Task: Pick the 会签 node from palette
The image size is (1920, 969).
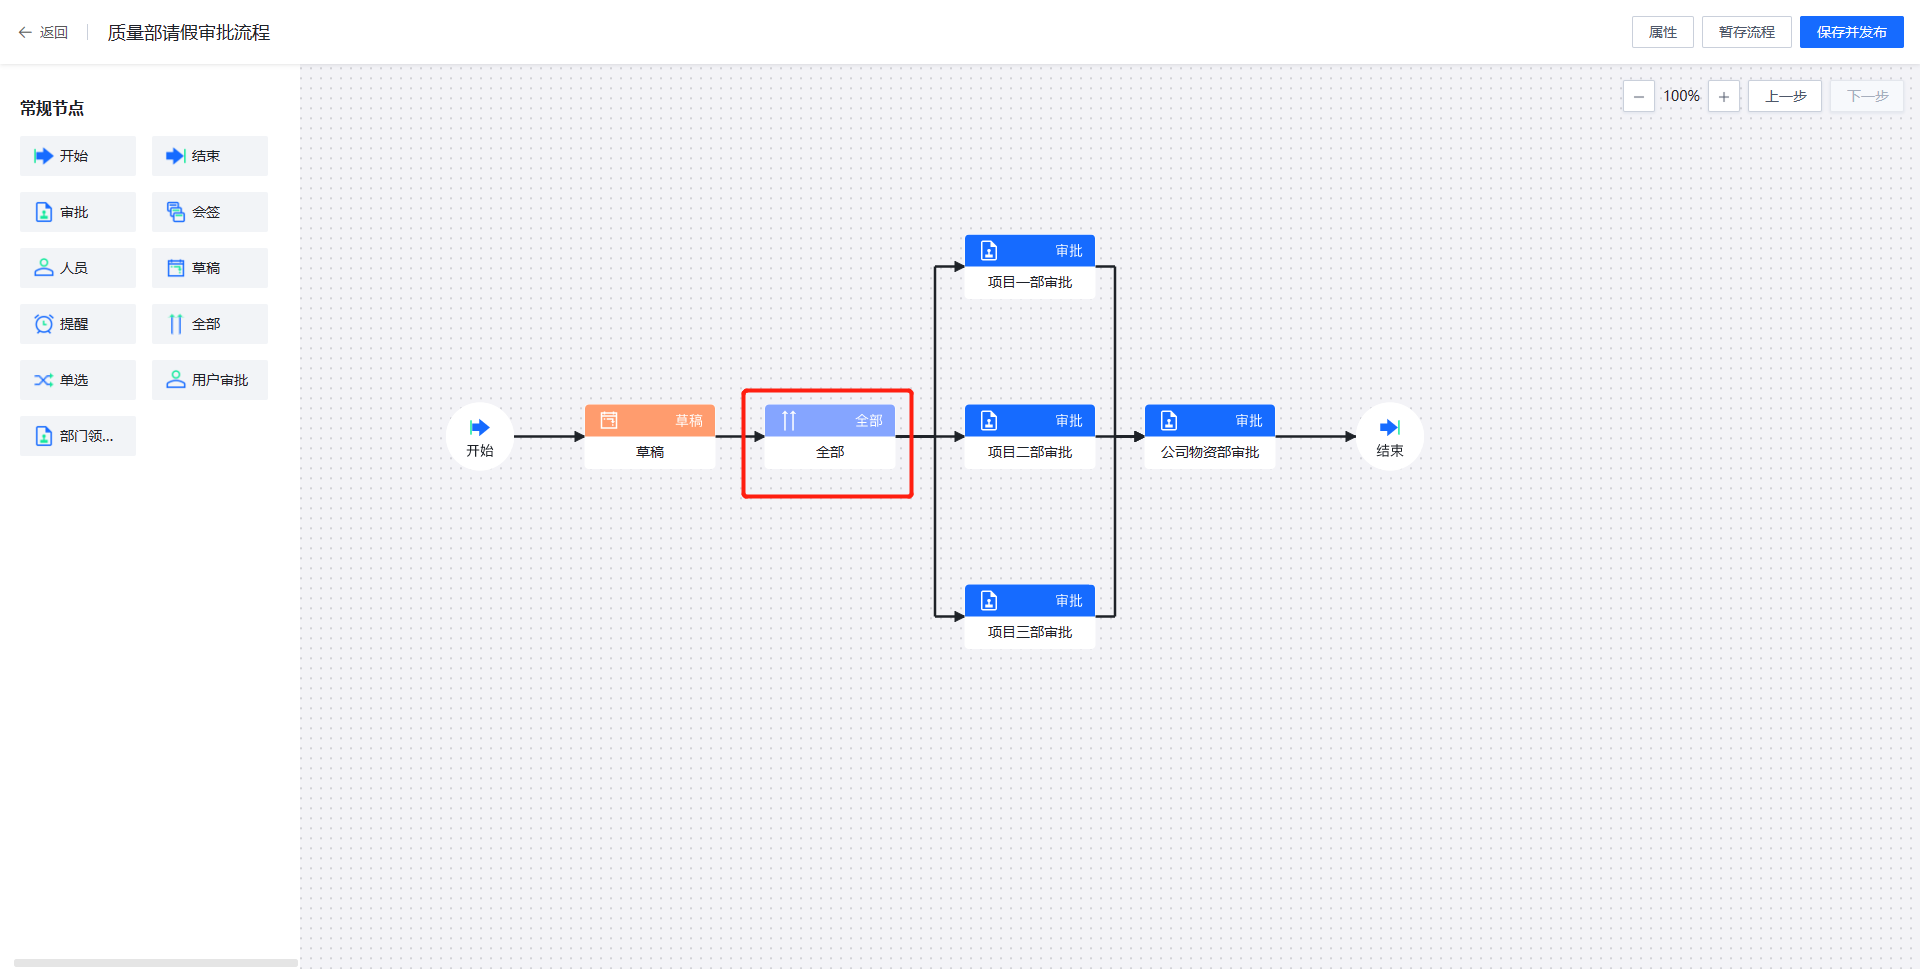Action: point(210,212)
